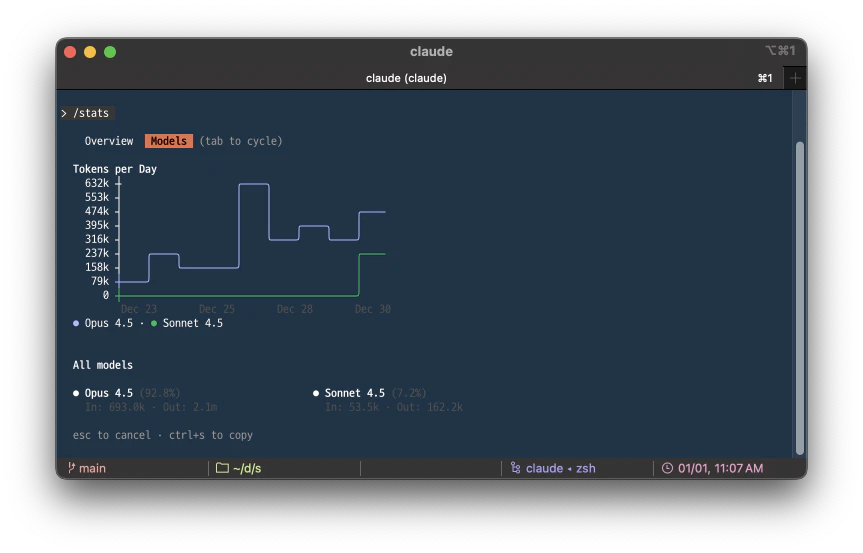Click the 316k axis label

pos(97,239)
